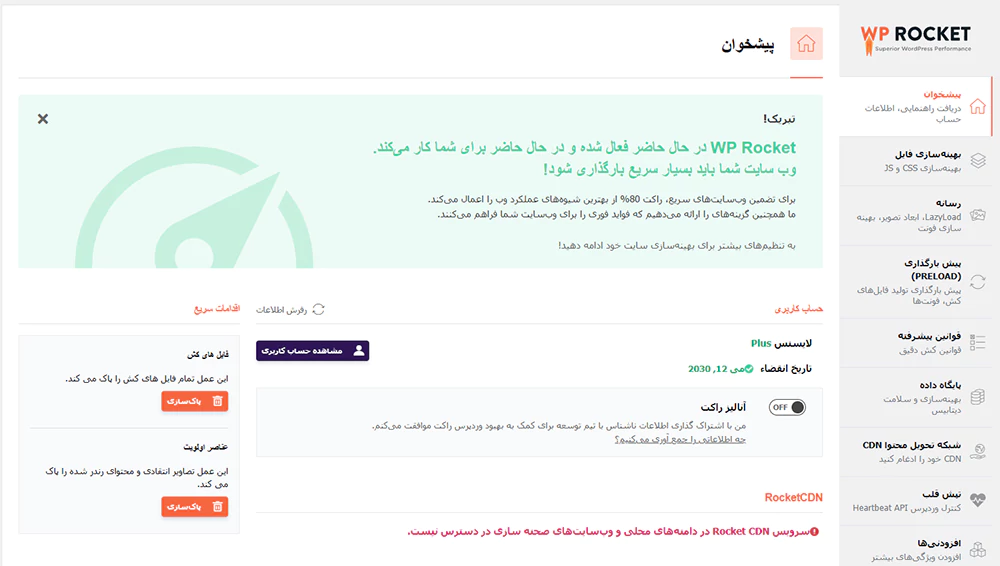This screenshot has height=566, width=1000.
Task: Click پاک‌سازی button for priority elements
Action: pos(195,507)
